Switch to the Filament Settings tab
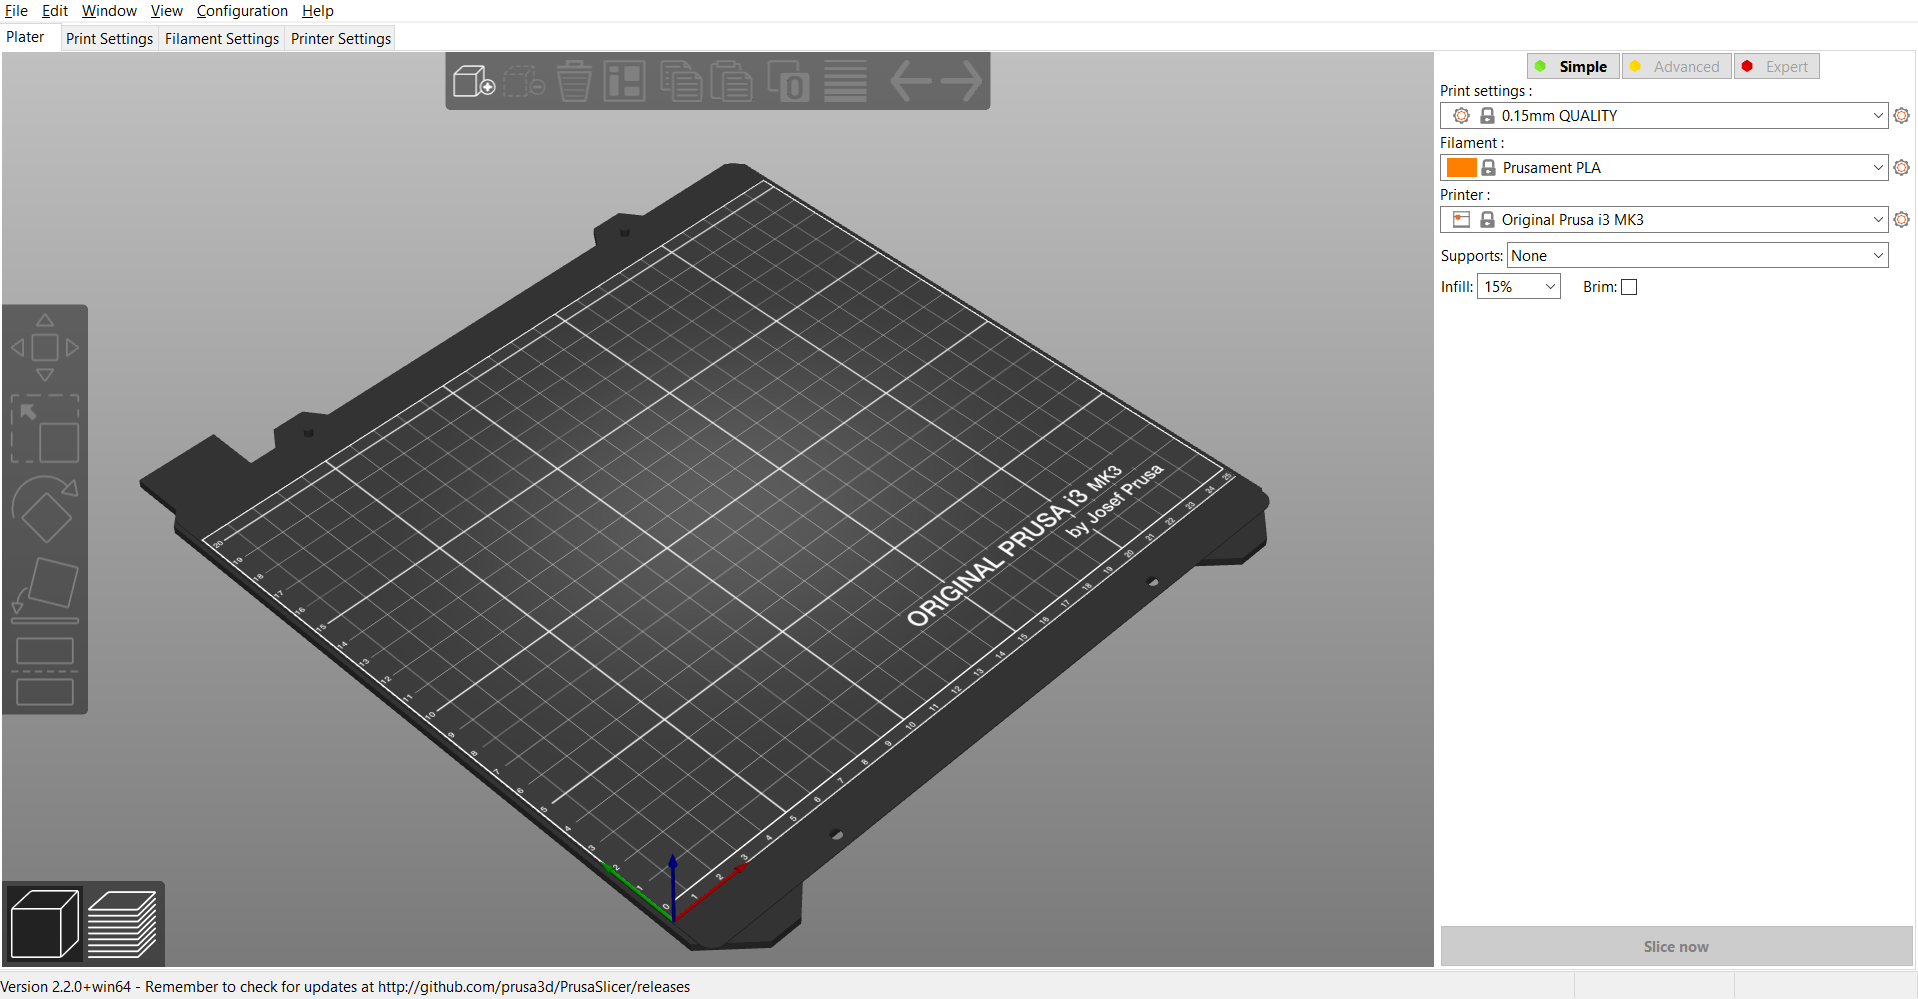1918x999 pixels. 222,39
